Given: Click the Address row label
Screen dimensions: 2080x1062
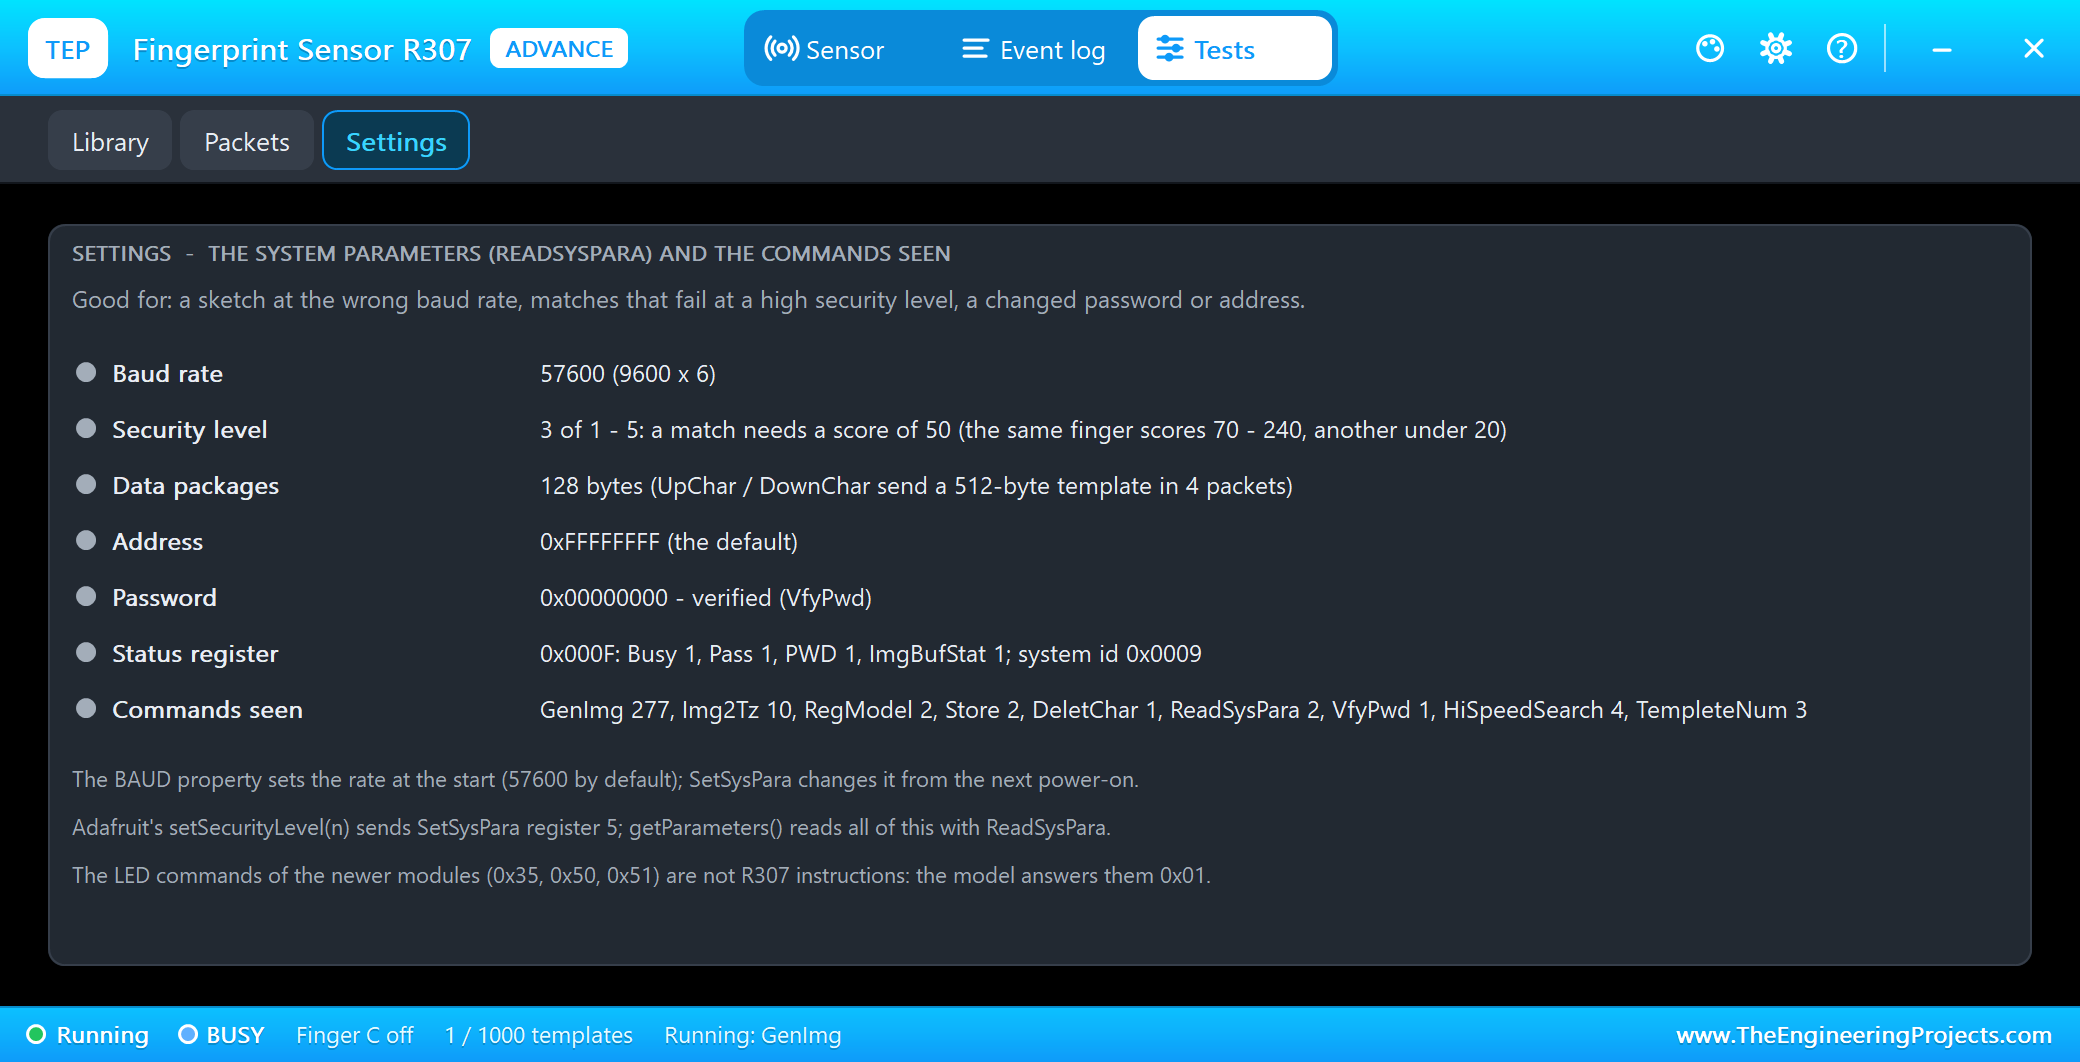Looking at the screenshot, I should coord(157,542).
